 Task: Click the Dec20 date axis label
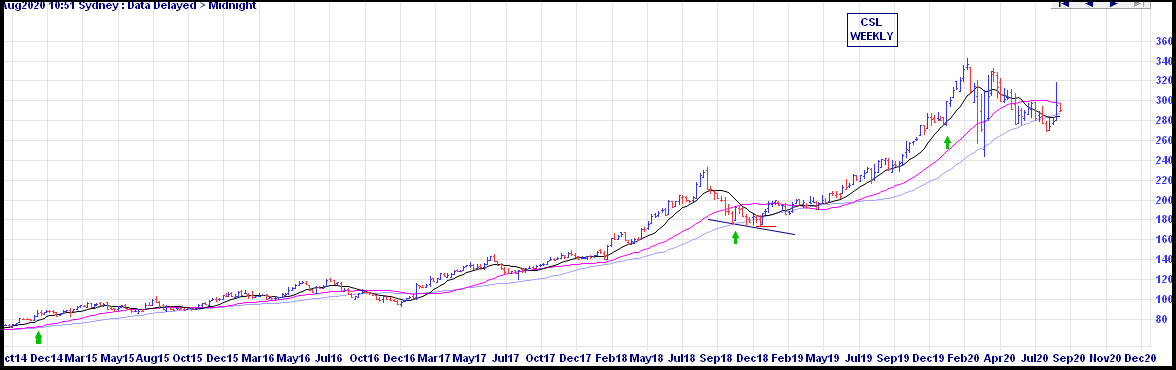point(1139,359)
